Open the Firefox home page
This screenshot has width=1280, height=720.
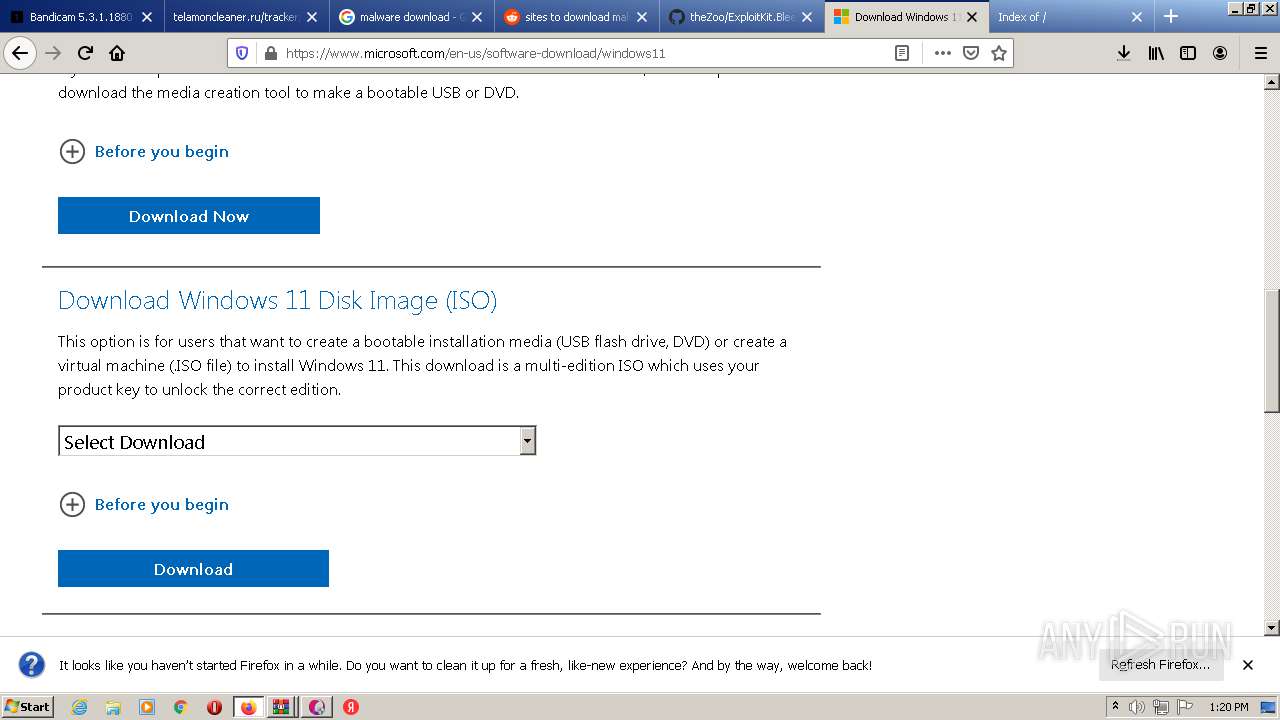(x=117, y=53)
